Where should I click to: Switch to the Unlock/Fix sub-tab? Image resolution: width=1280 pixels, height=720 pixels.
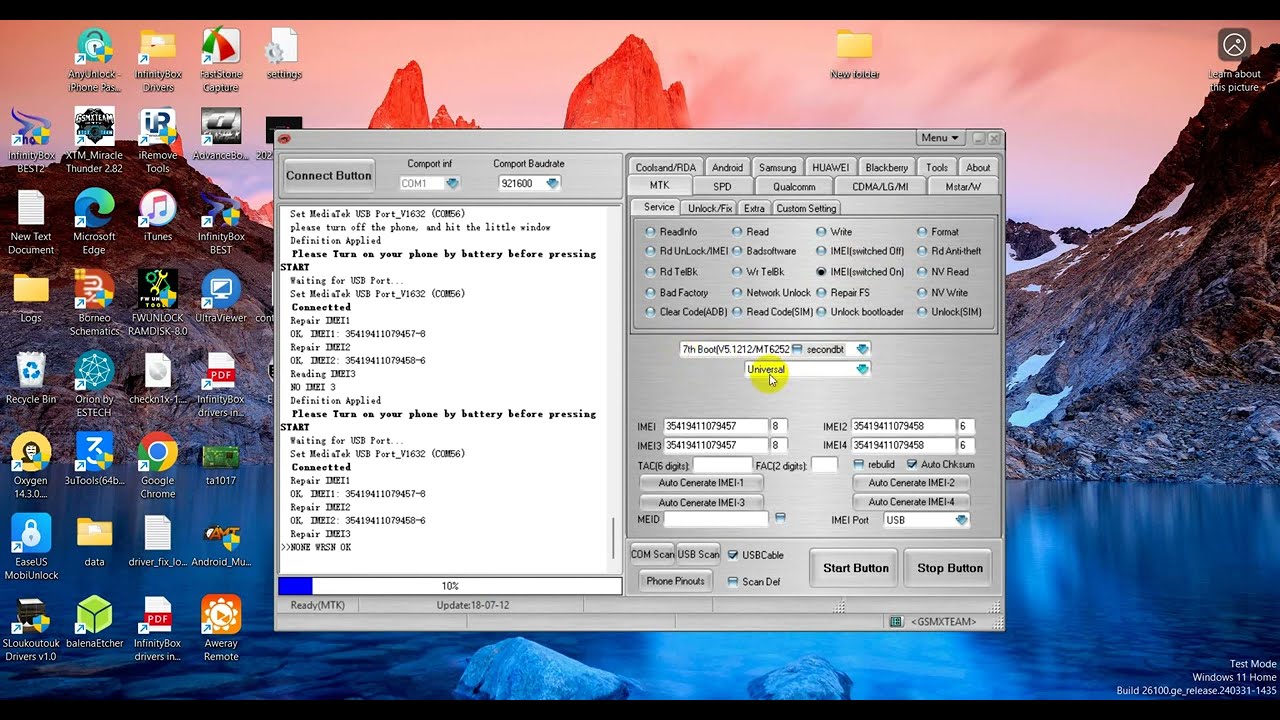[x=710, y=208]
